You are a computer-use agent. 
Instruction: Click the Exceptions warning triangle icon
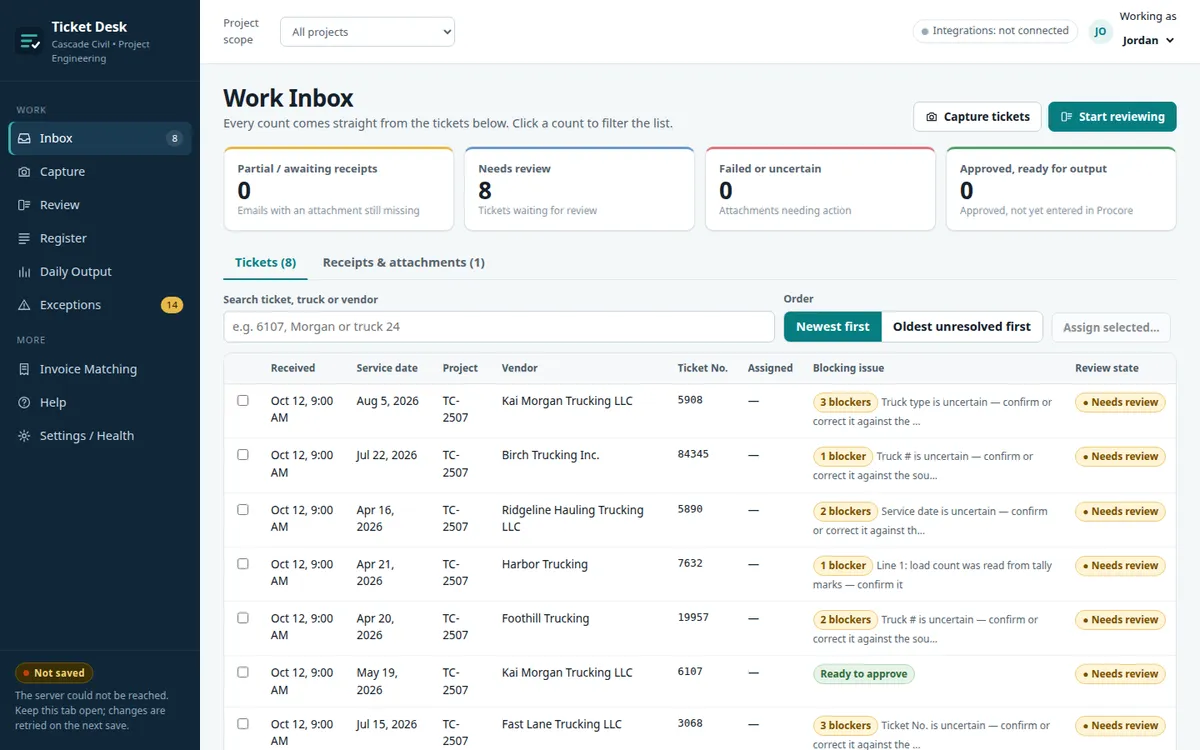[x=24, y=305]
